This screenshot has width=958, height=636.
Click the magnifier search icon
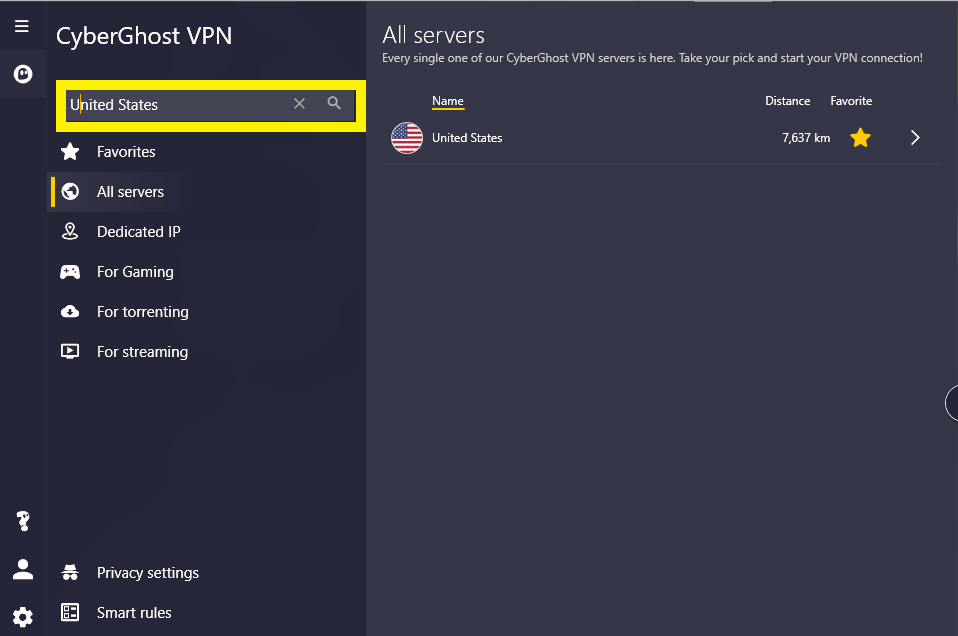334,103
